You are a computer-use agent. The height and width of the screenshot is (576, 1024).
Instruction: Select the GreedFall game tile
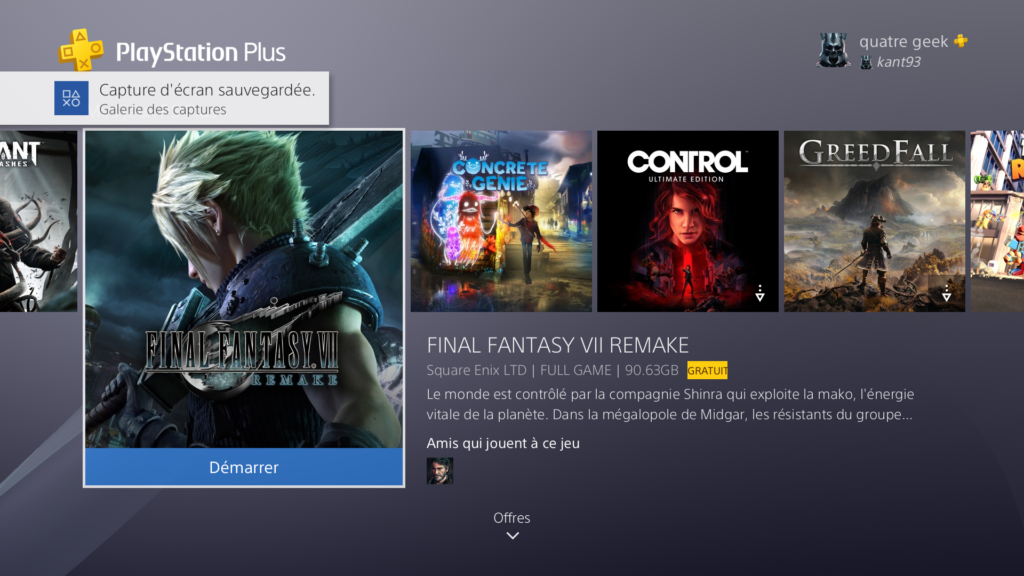874,221
